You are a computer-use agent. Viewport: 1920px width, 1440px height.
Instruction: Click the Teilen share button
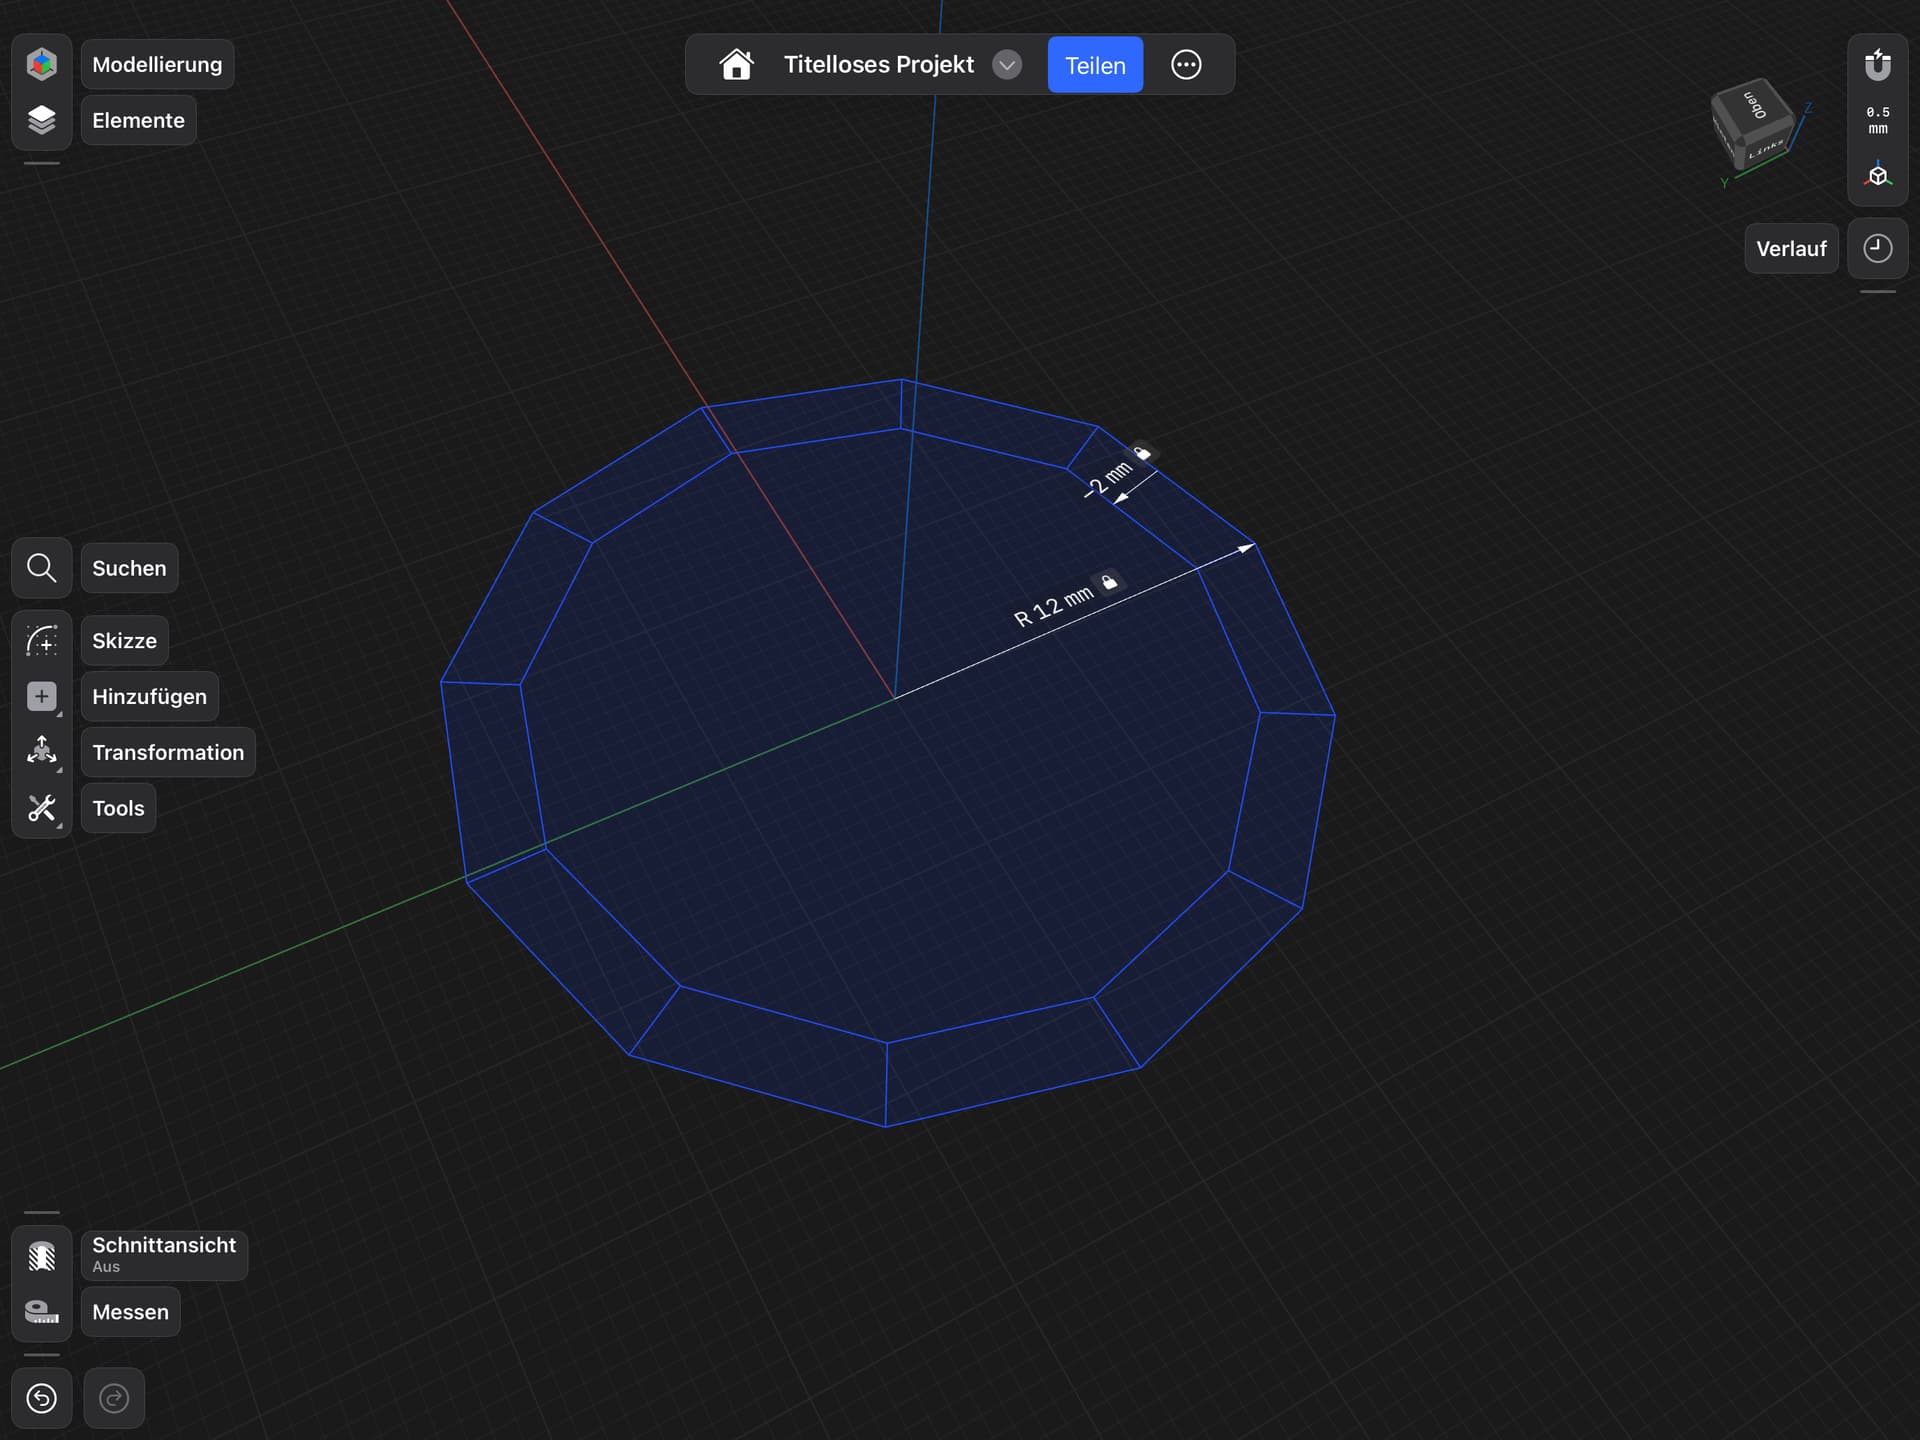tap(1095, 65)
